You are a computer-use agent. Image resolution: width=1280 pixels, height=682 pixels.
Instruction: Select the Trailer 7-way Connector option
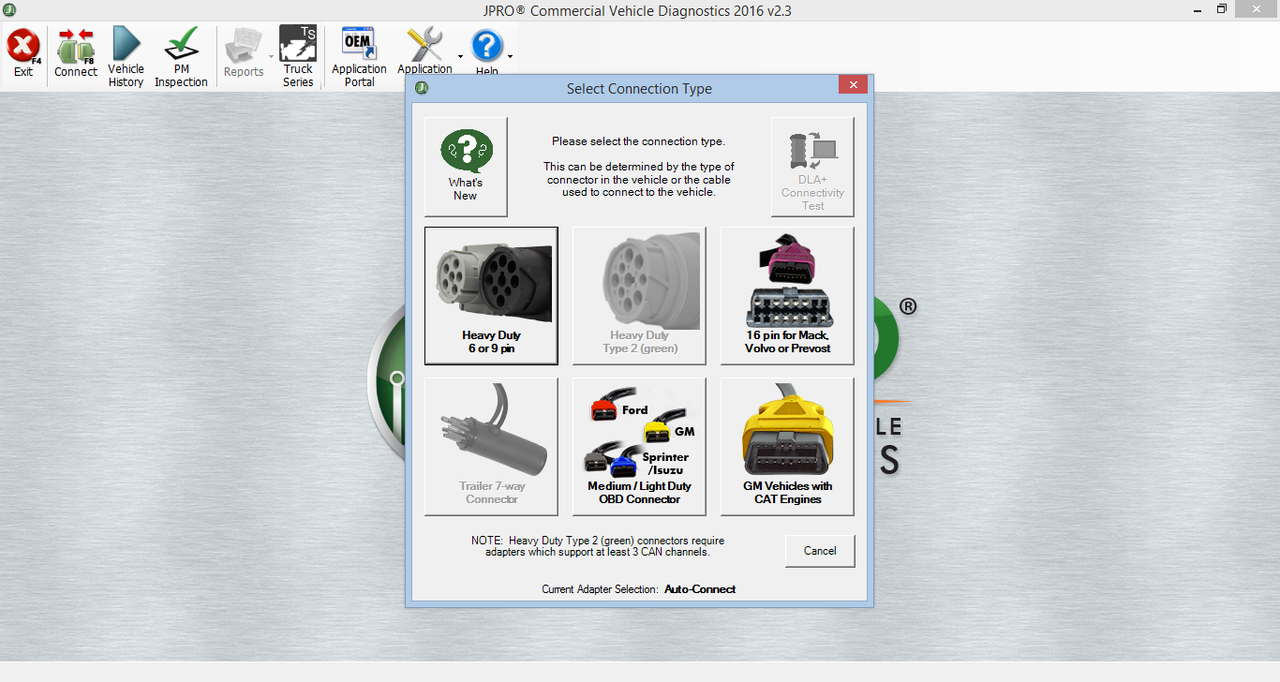point(491,446)
